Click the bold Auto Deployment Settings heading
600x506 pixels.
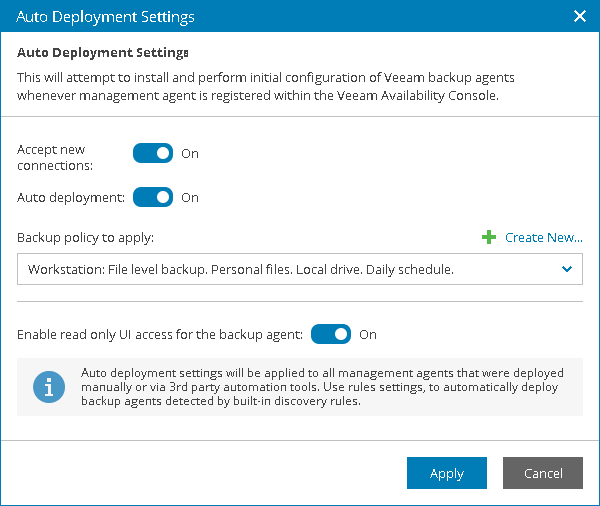(x=103, y=51)
